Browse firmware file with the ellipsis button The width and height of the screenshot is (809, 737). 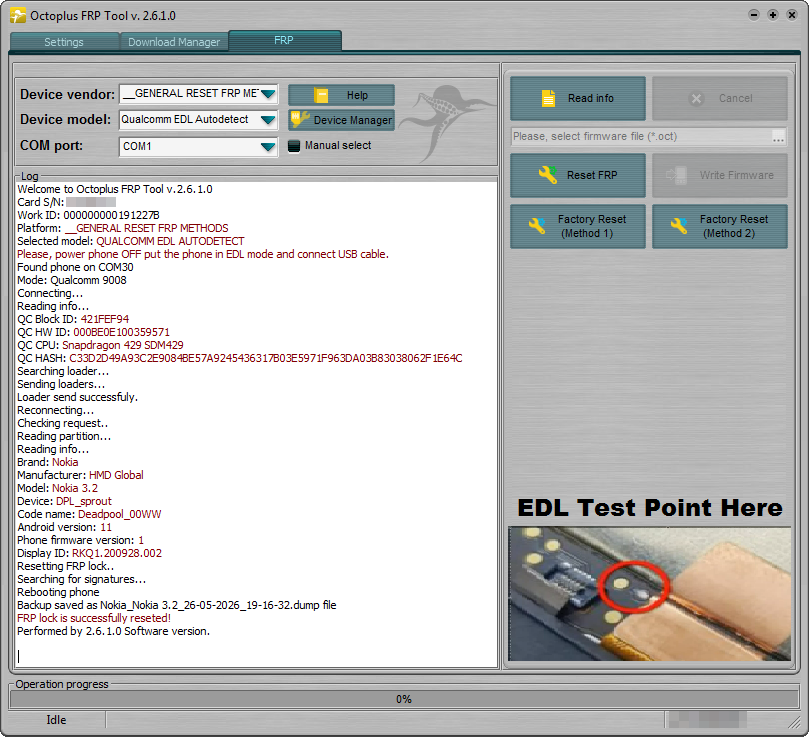pos(778,137)
